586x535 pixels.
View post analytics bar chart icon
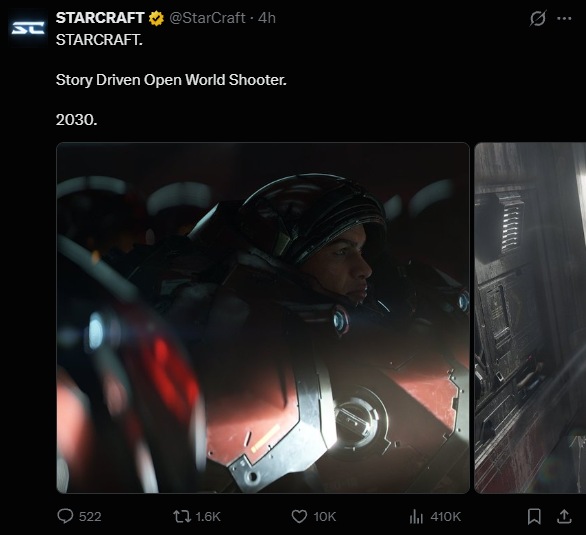(416, 517)
